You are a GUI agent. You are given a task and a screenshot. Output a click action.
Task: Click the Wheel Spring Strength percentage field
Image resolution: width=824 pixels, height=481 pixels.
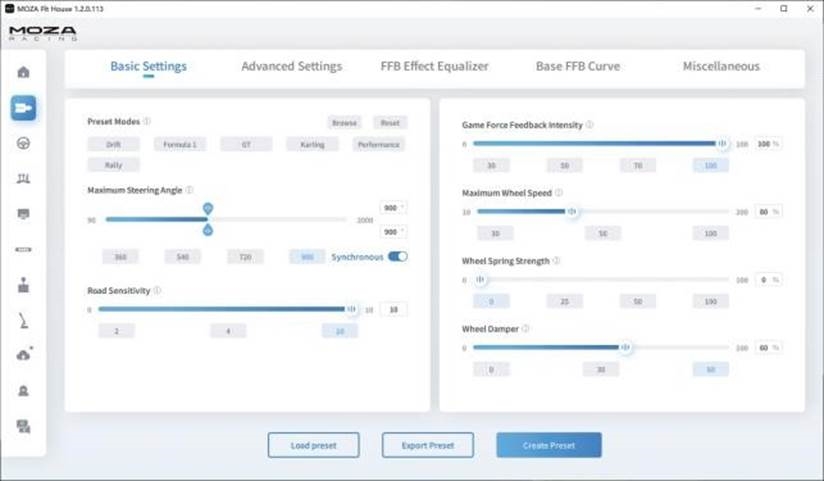[767, 280]
